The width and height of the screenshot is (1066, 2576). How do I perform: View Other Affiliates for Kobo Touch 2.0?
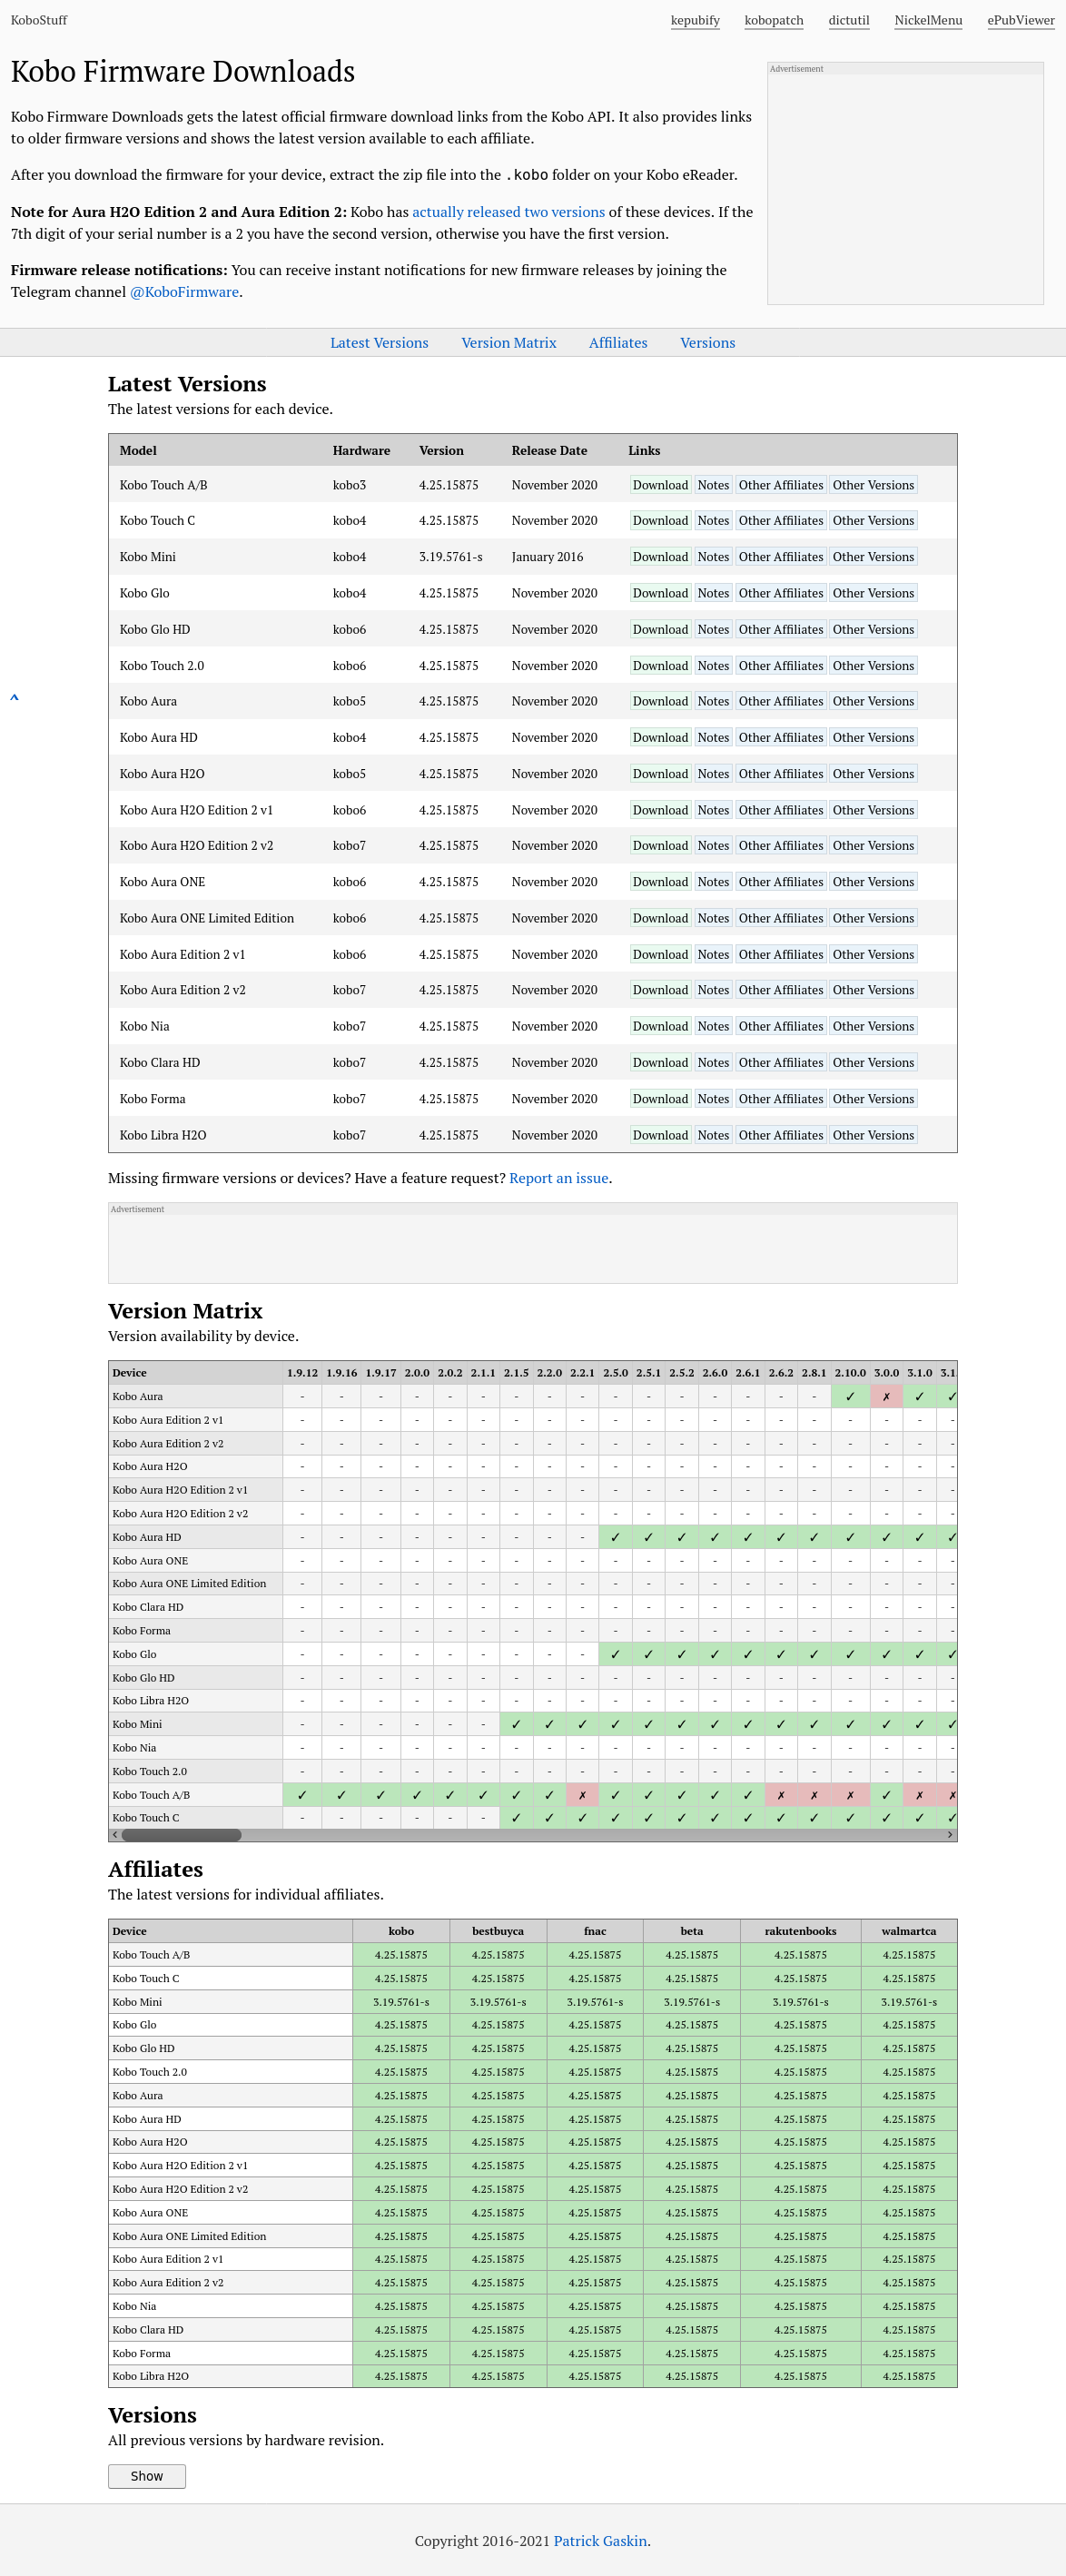click(781, 666)
